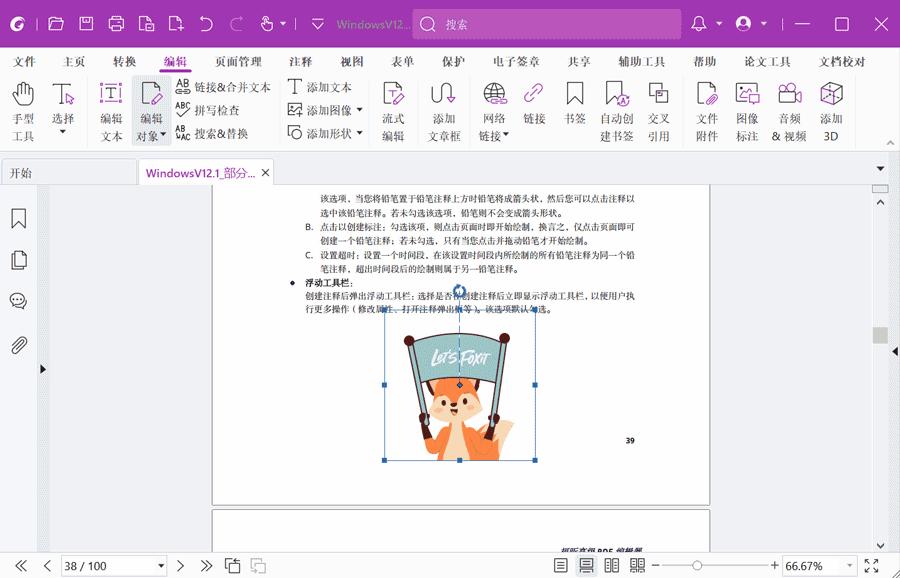Viewport: 900px width, 578px height.
Task: Open the Bookmarks side panel
Action: (18, 218)
